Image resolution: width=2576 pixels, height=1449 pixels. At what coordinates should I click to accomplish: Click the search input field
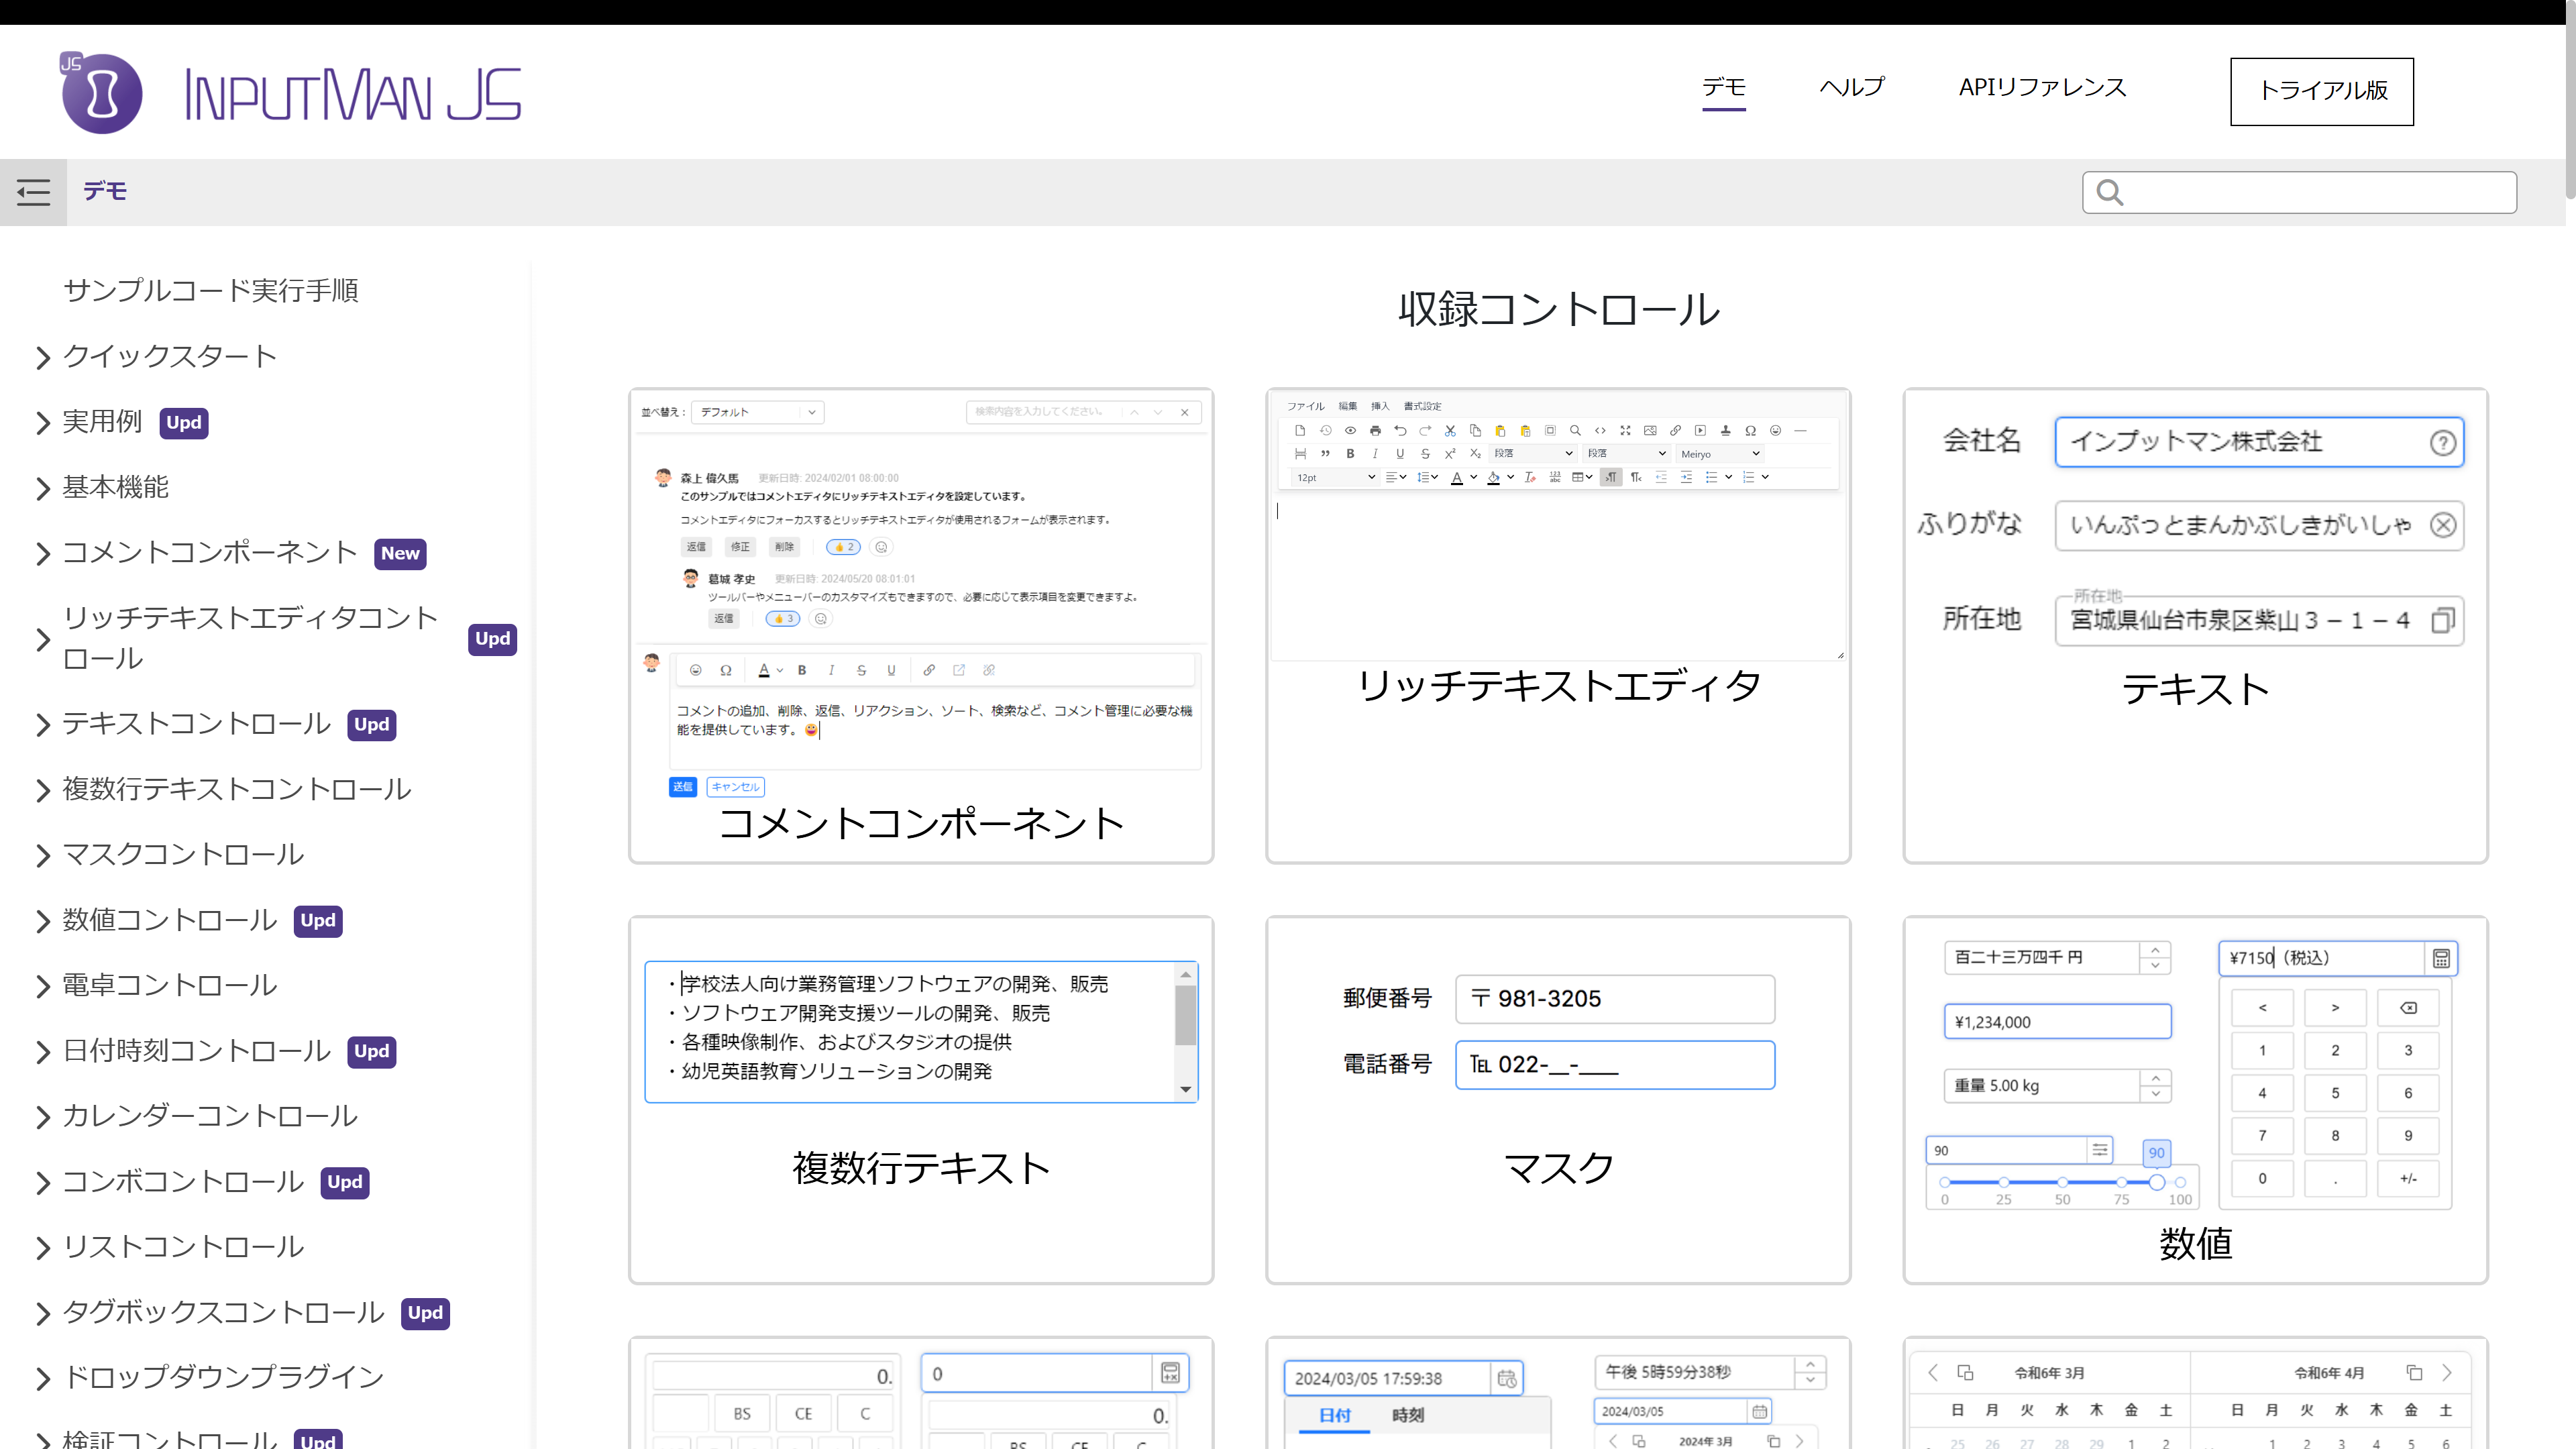pyautogui.click(x=2299, y=192)
